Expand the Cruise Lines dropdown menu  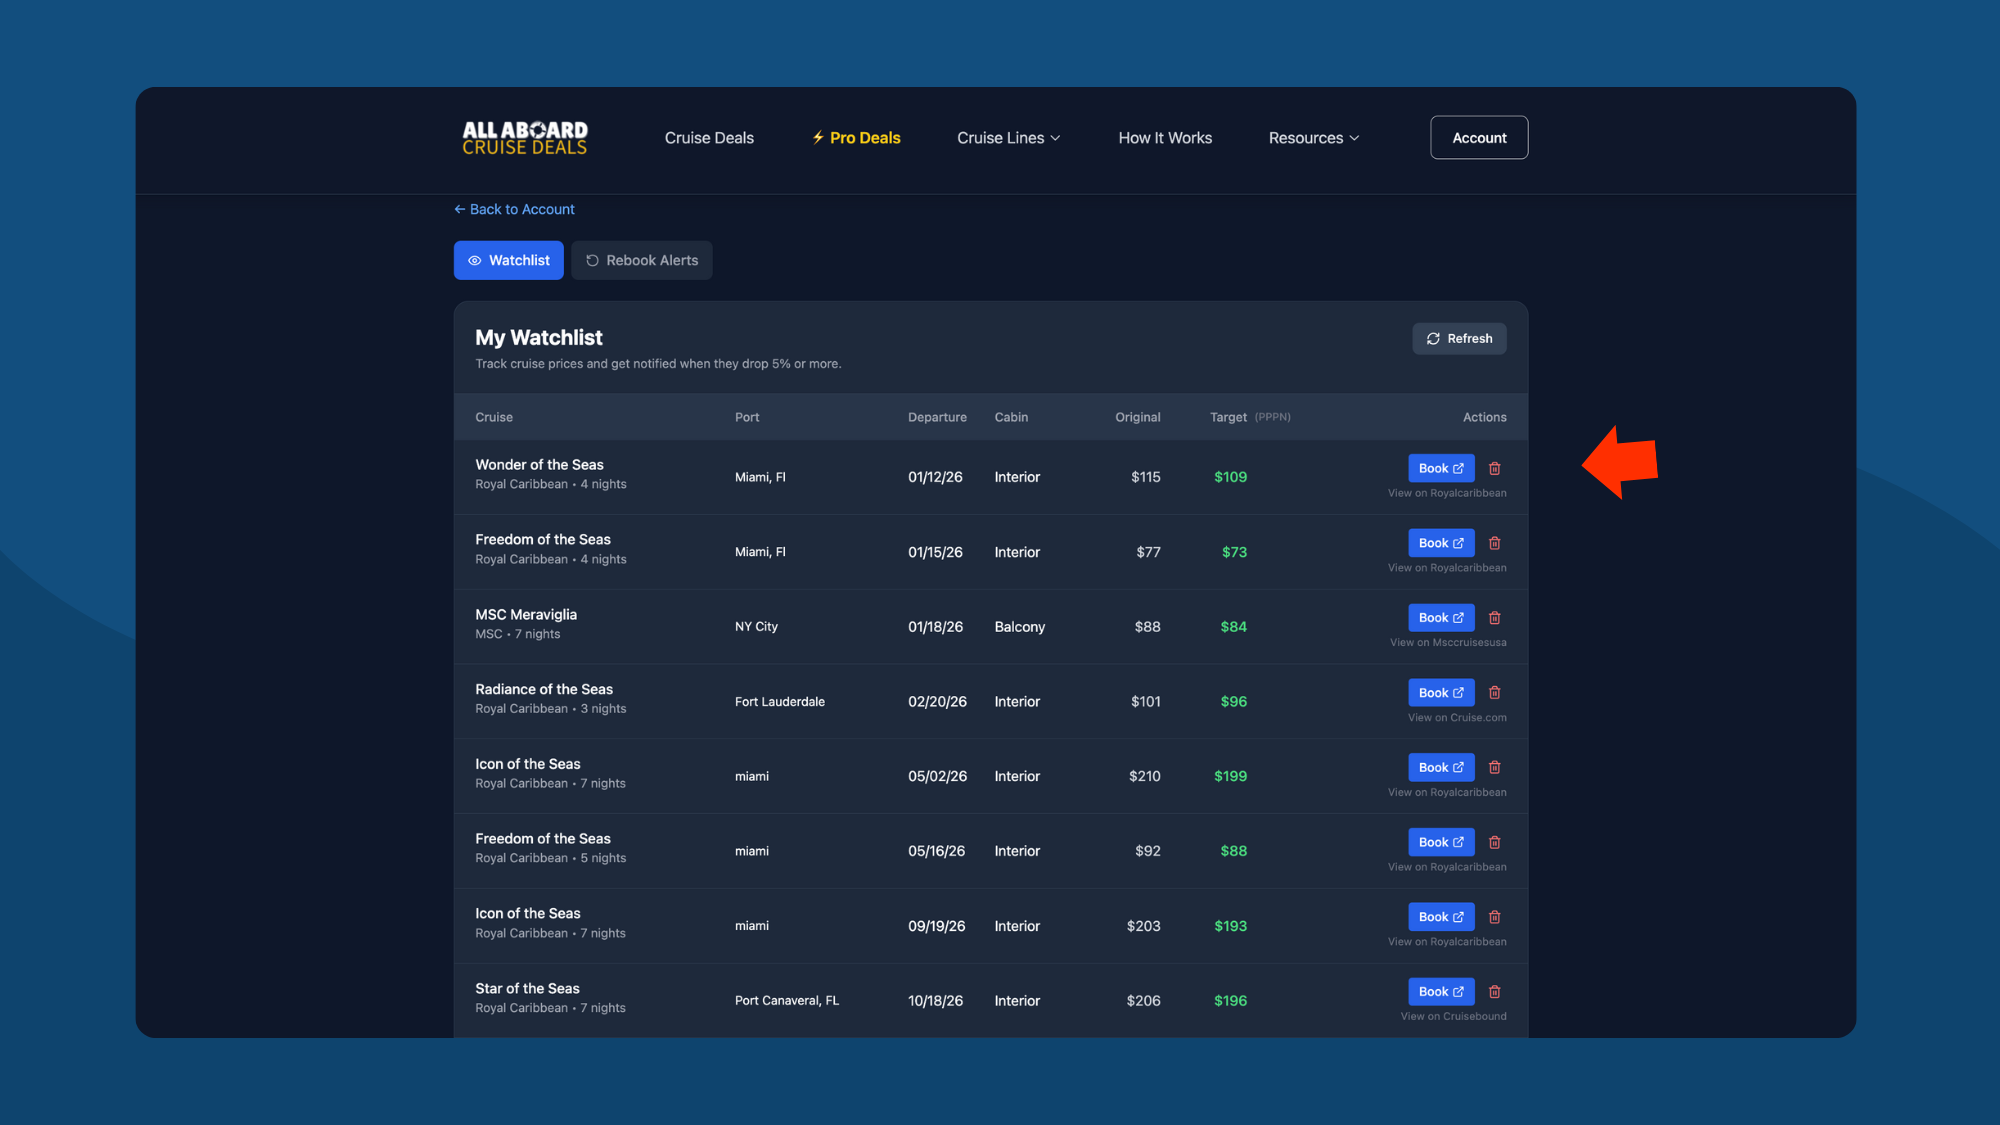(x=1008, y=138)
